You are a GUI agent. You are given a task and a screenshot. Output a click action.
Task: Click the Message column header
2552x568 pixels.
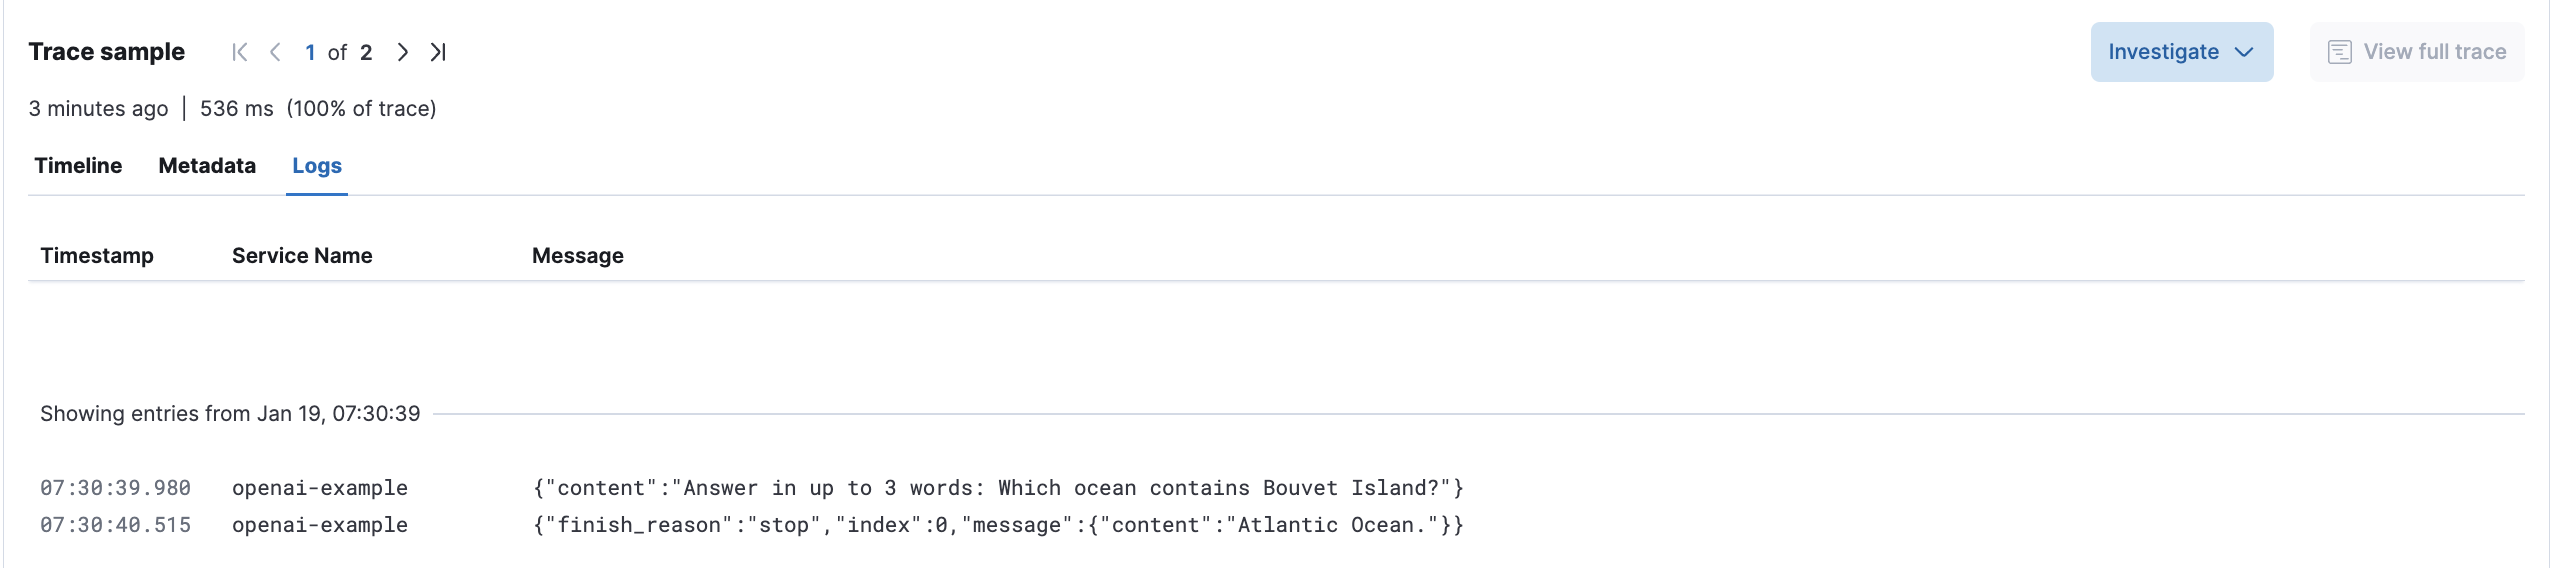pyautogui.click(x=577, y=256)
